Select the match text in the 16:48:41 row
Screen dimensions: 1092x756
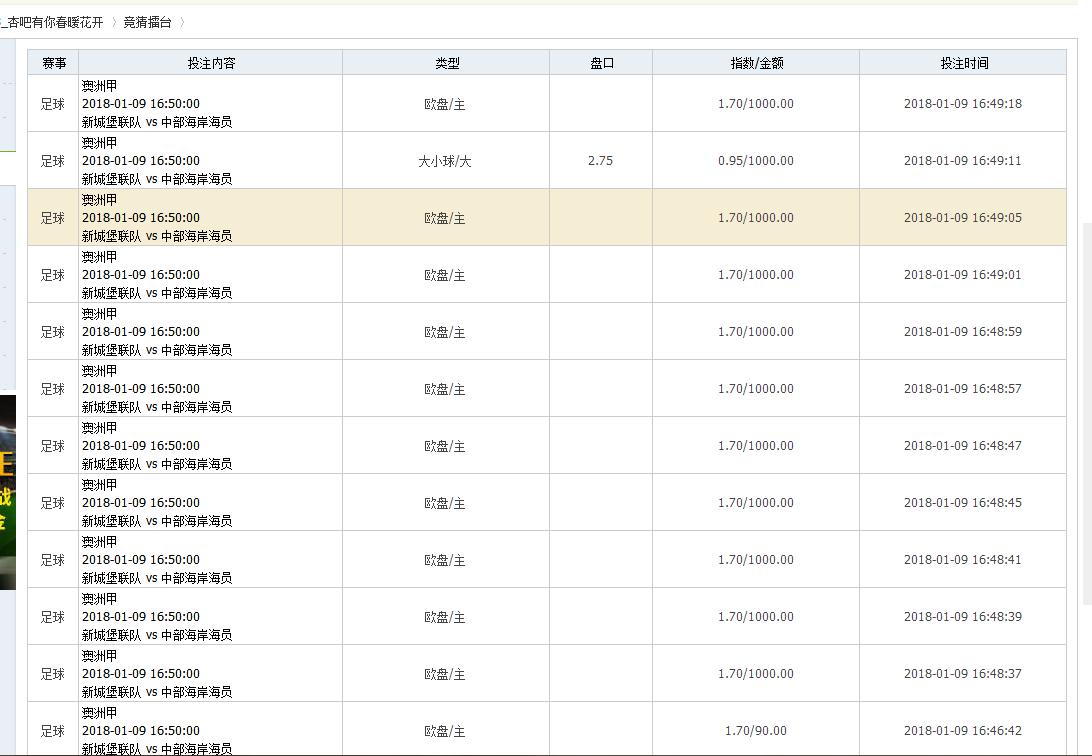156,578
